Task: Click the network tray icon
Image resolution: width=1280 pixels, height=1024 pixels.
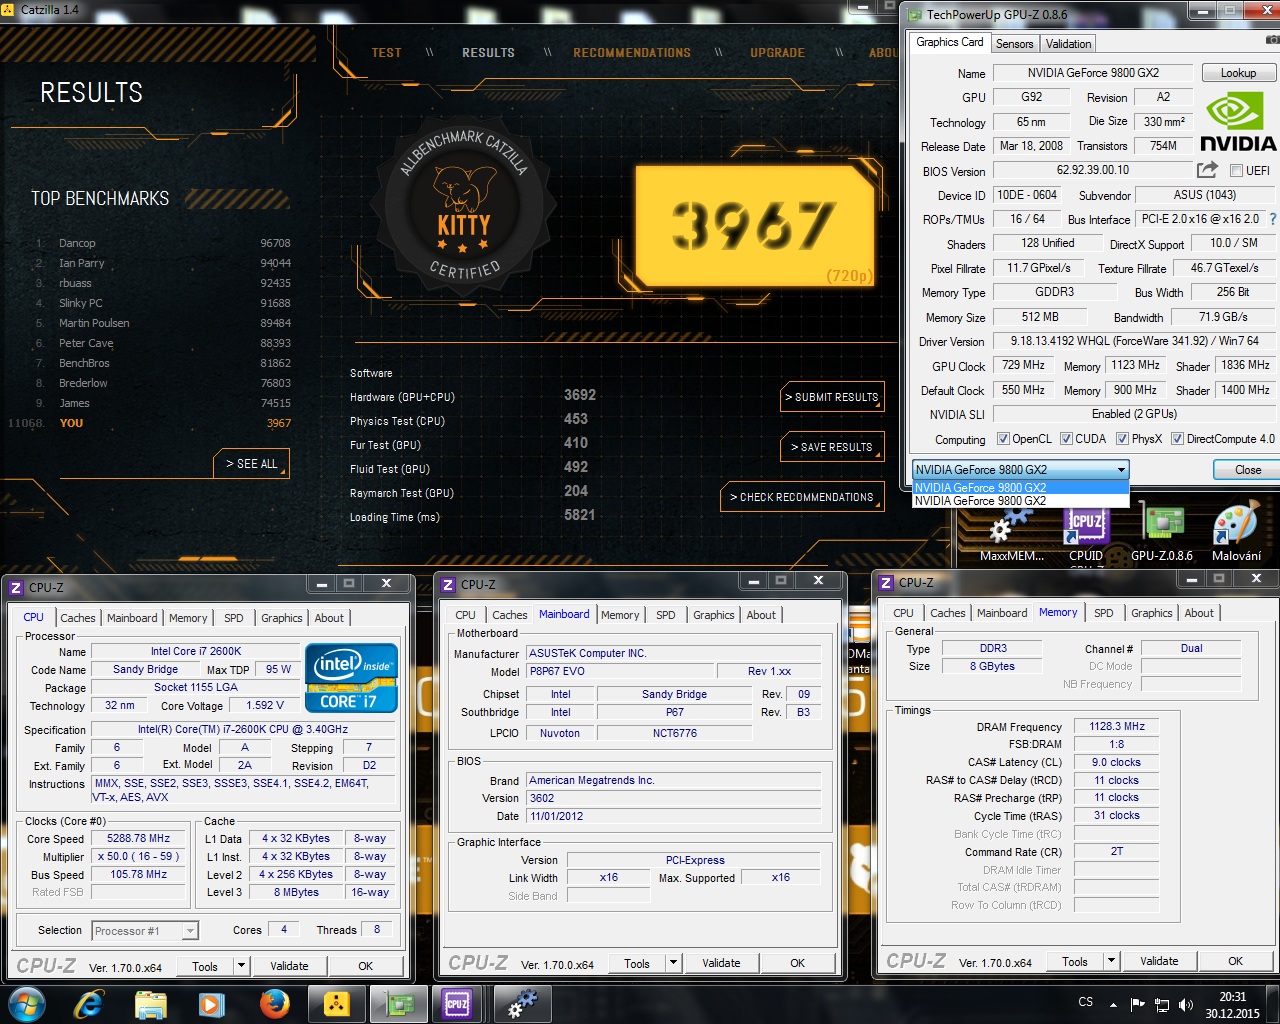Action: pyautogui.click(x=1162, y=1004)
